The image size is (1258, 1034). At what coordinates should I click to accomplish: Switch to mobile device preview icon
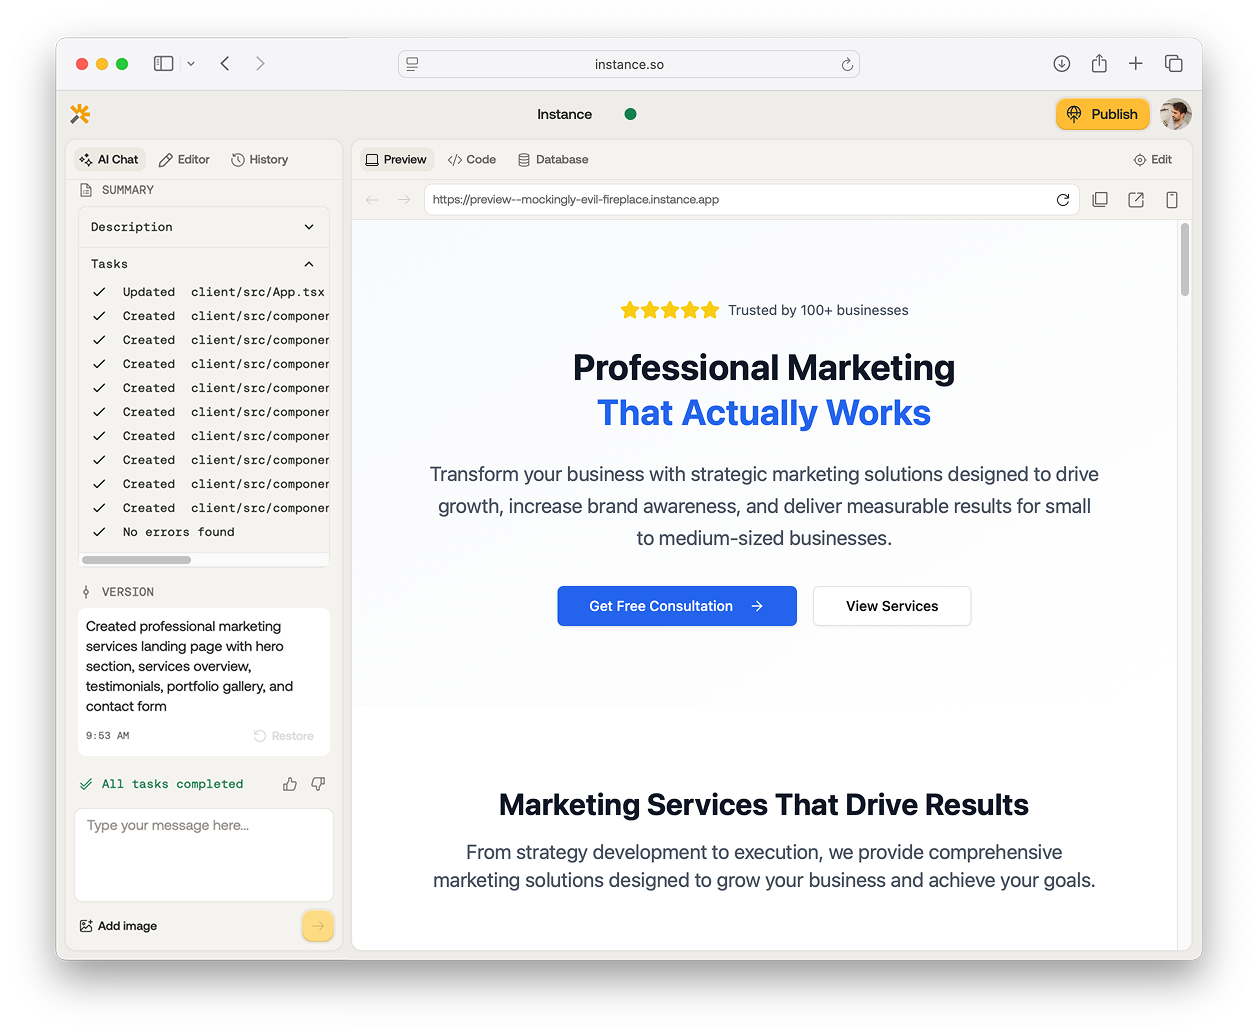[x=1171, y=200]
